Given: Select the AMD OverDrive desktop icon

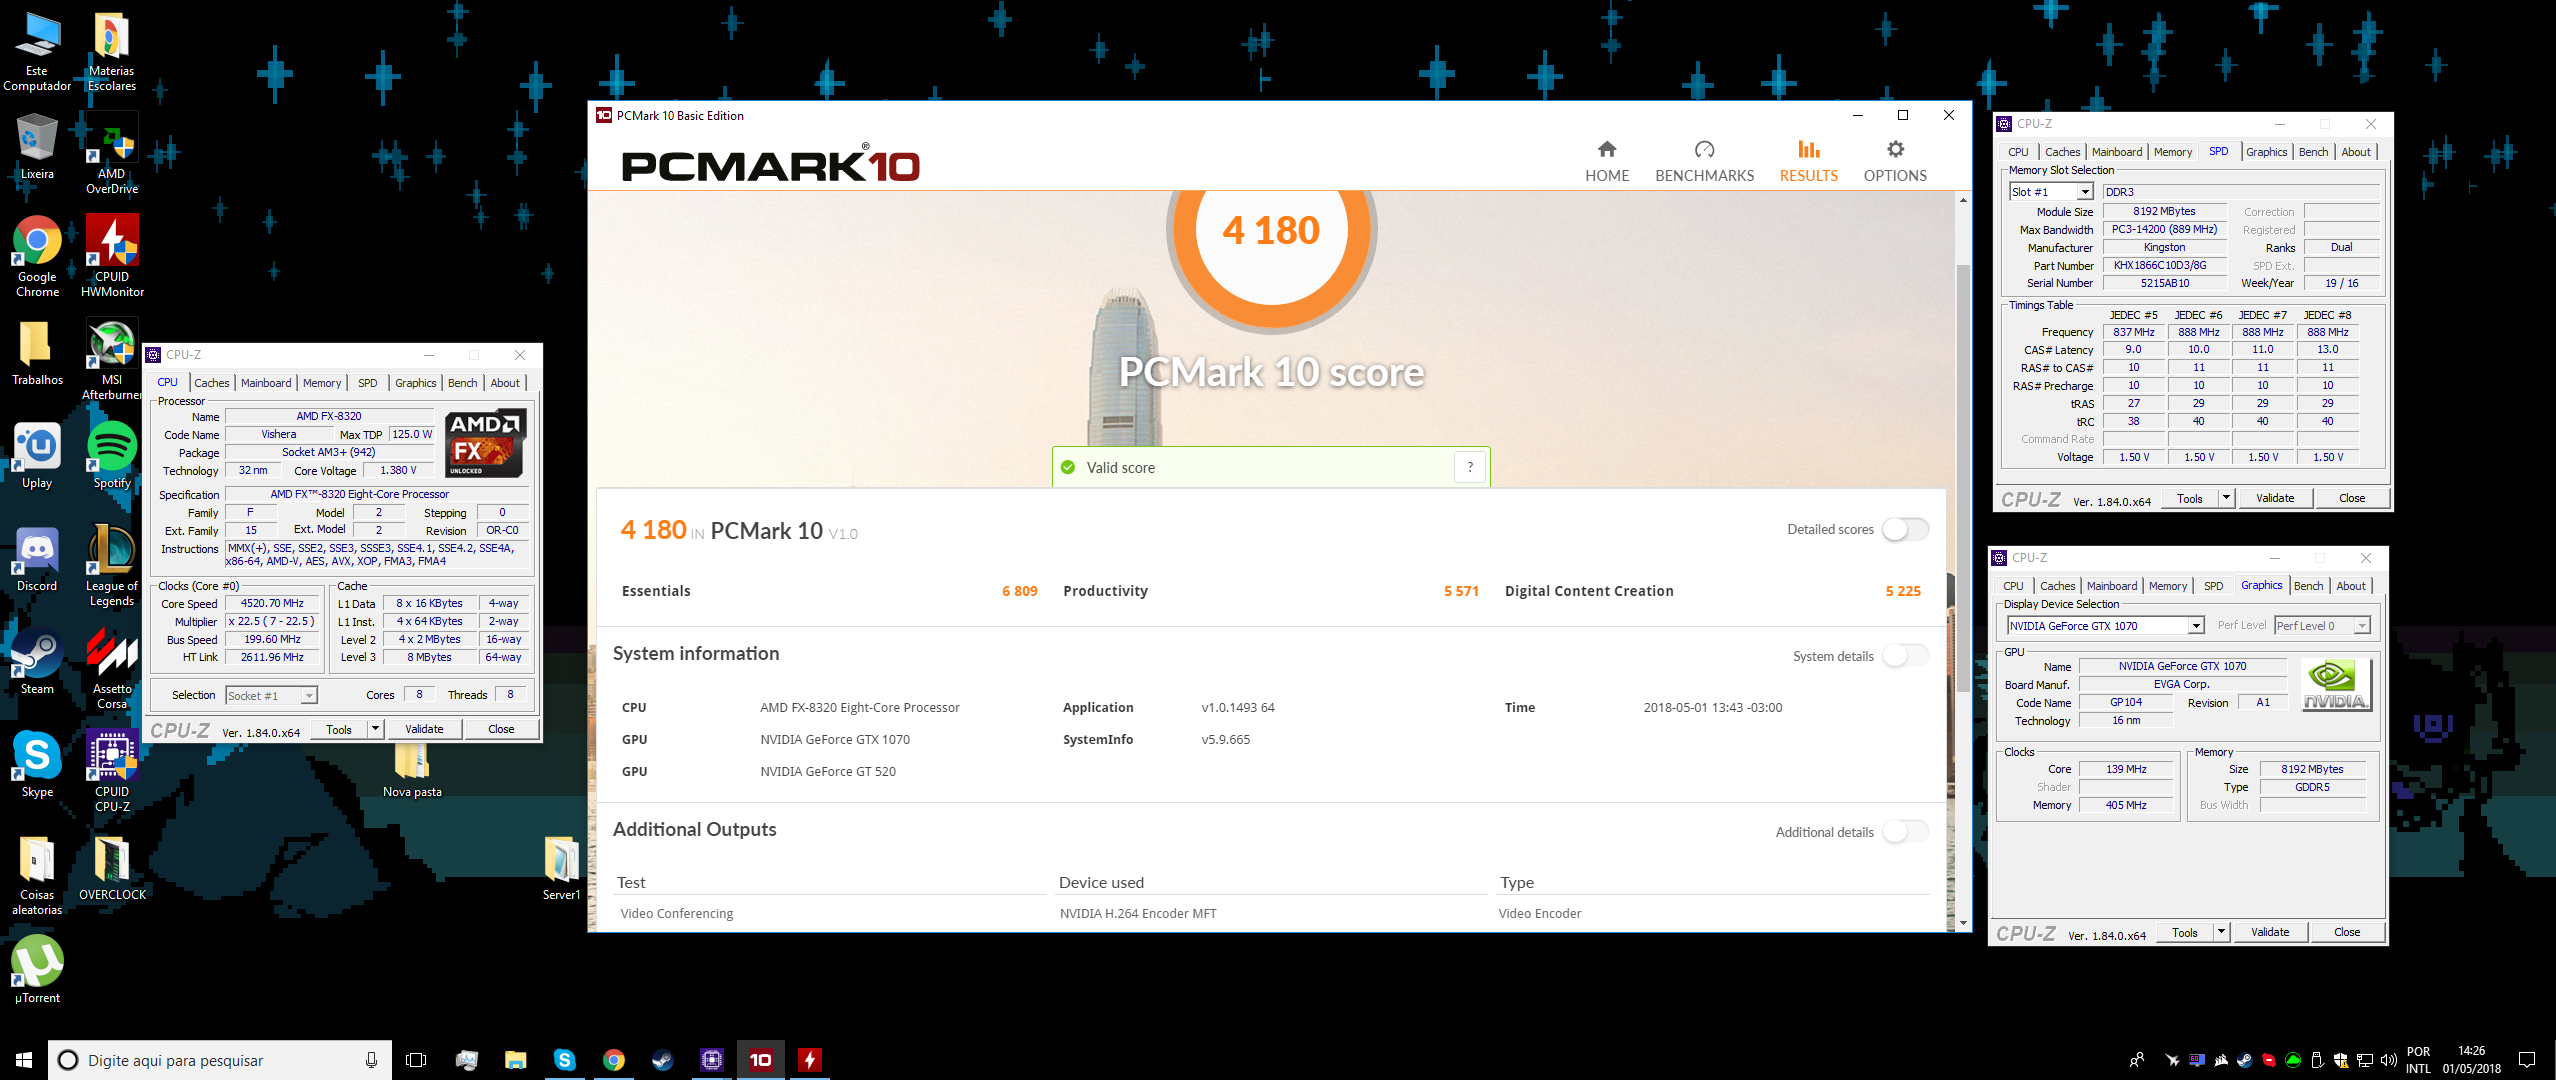Looking at the screenshot, I should coord(112,154).
